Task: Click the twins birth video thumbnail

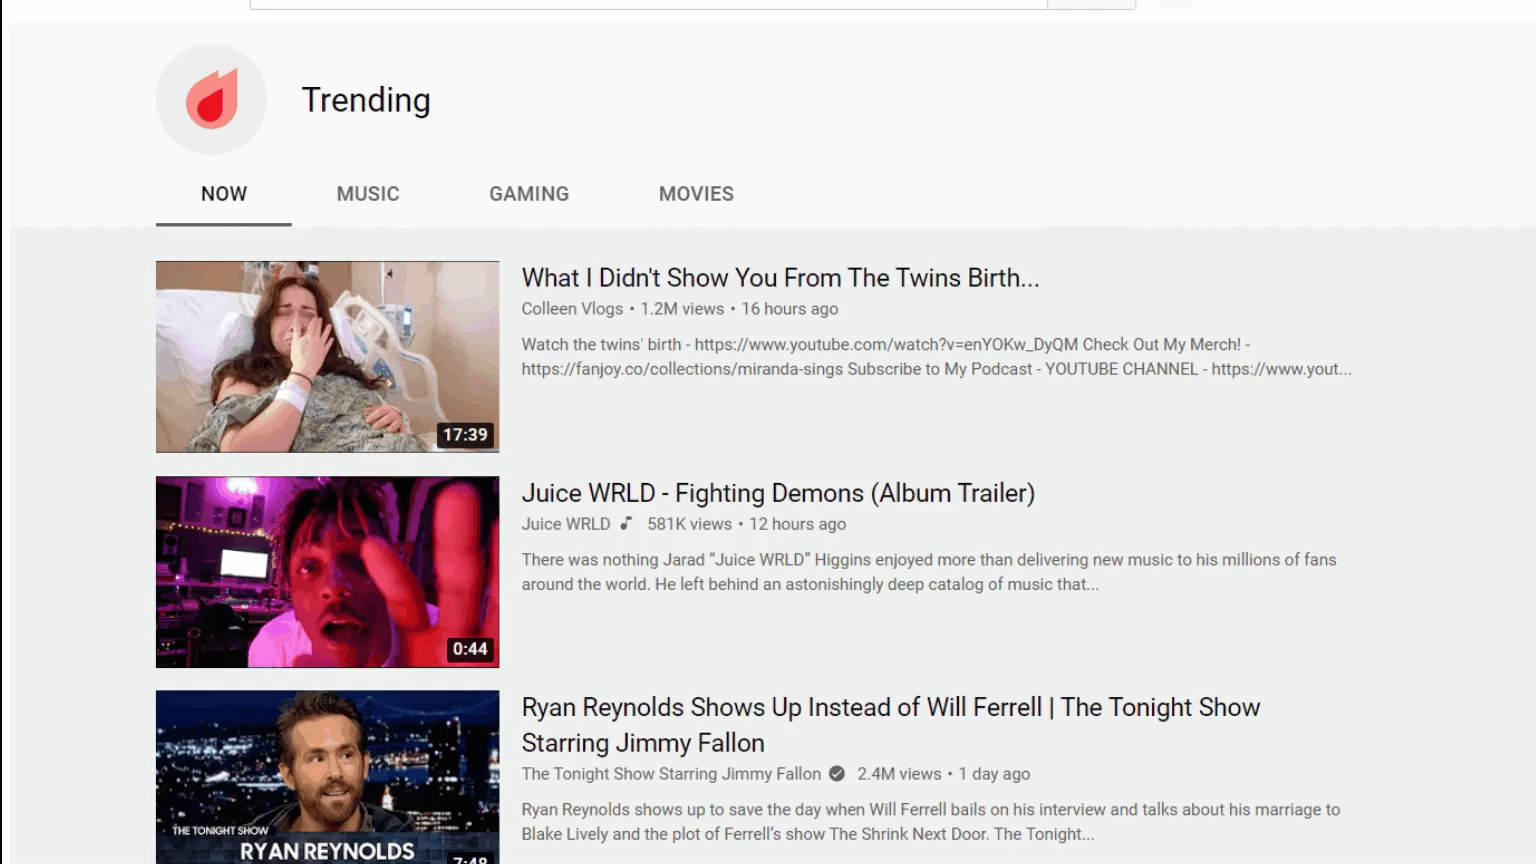Action: pos(327,356)
